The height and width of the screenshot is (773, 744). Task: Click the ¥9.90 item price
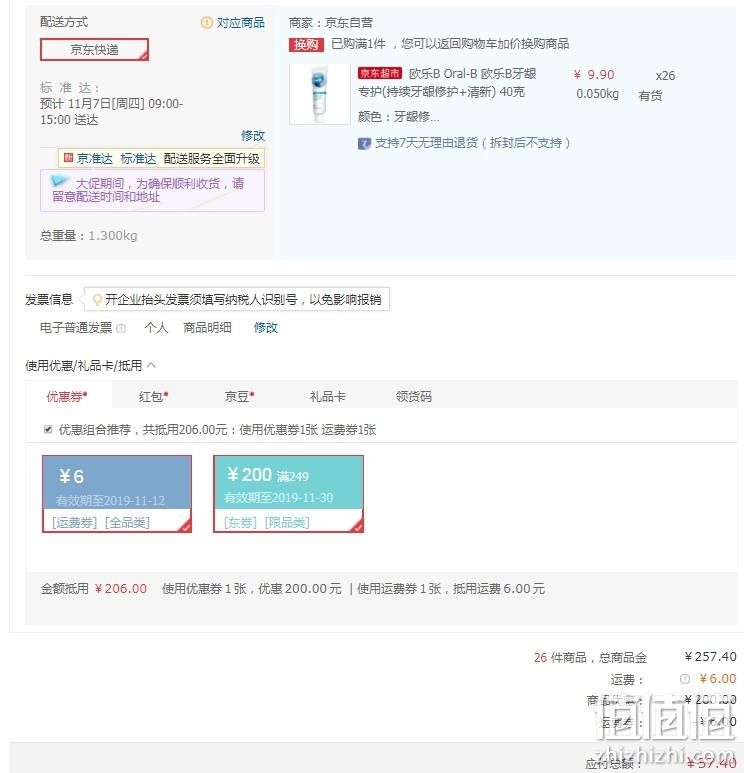tap(594, 75)
